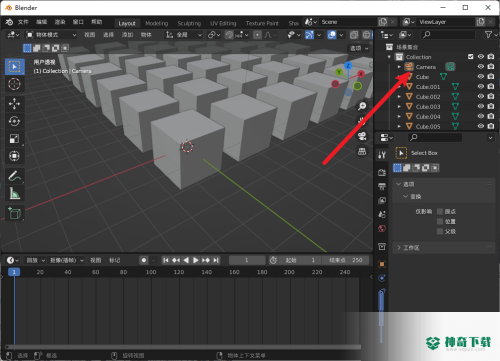500x361 pixels.
Task: Switch to the Sculpting workspace tab
Action: click(189, 23)
